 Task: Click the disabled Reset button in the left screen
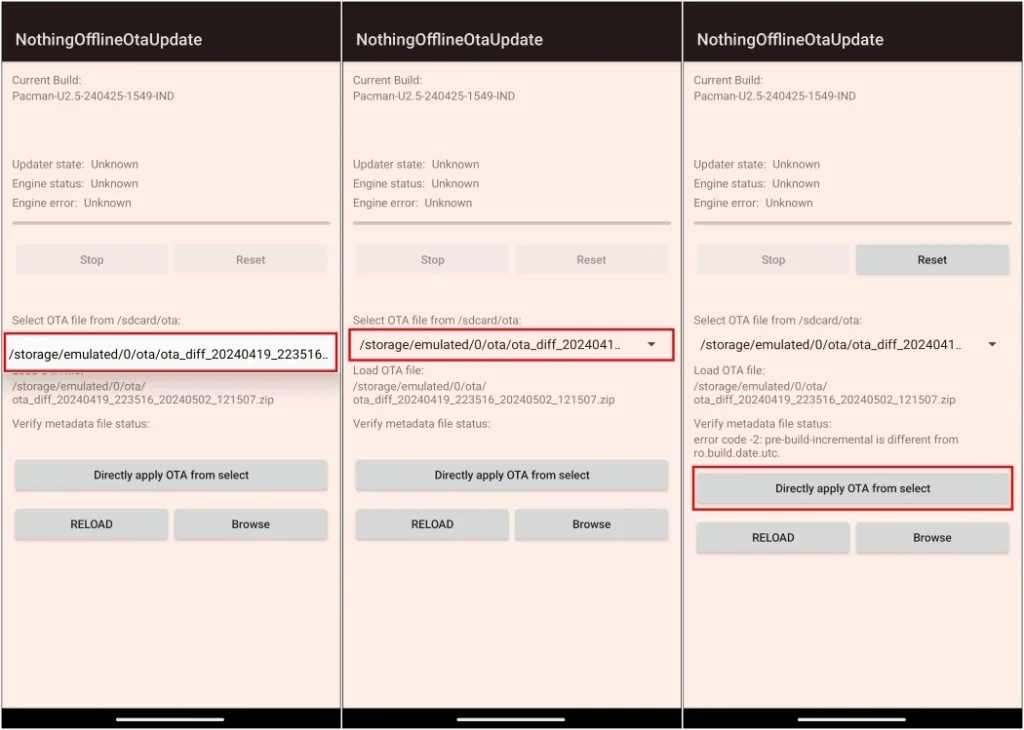coord(251,260)
